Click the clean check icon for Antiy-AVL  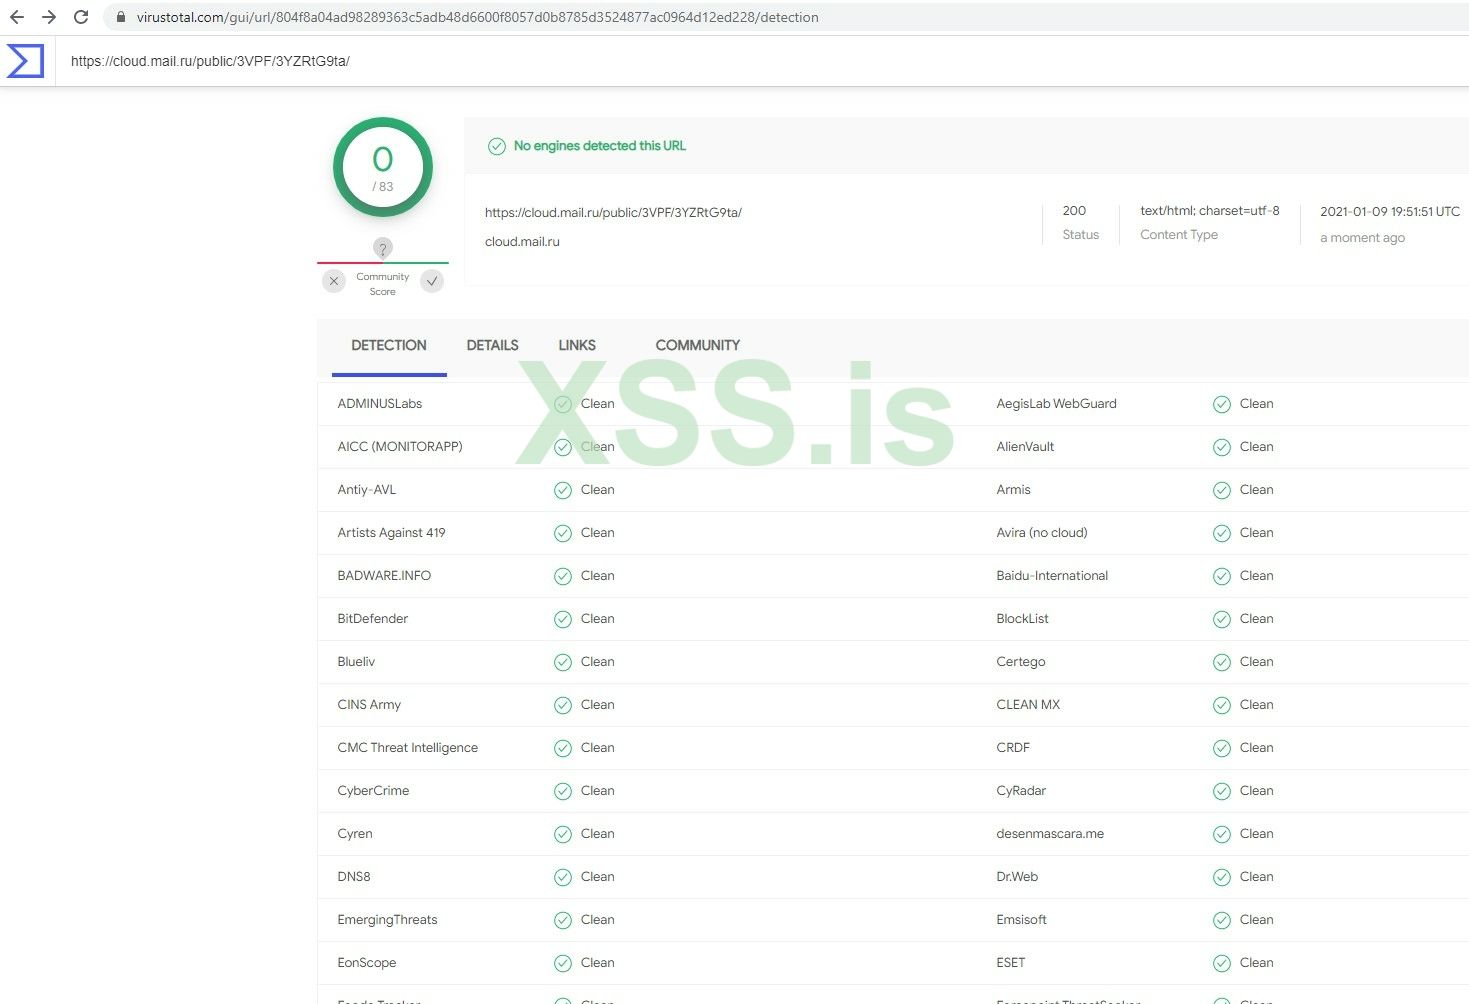coord(563,491)
